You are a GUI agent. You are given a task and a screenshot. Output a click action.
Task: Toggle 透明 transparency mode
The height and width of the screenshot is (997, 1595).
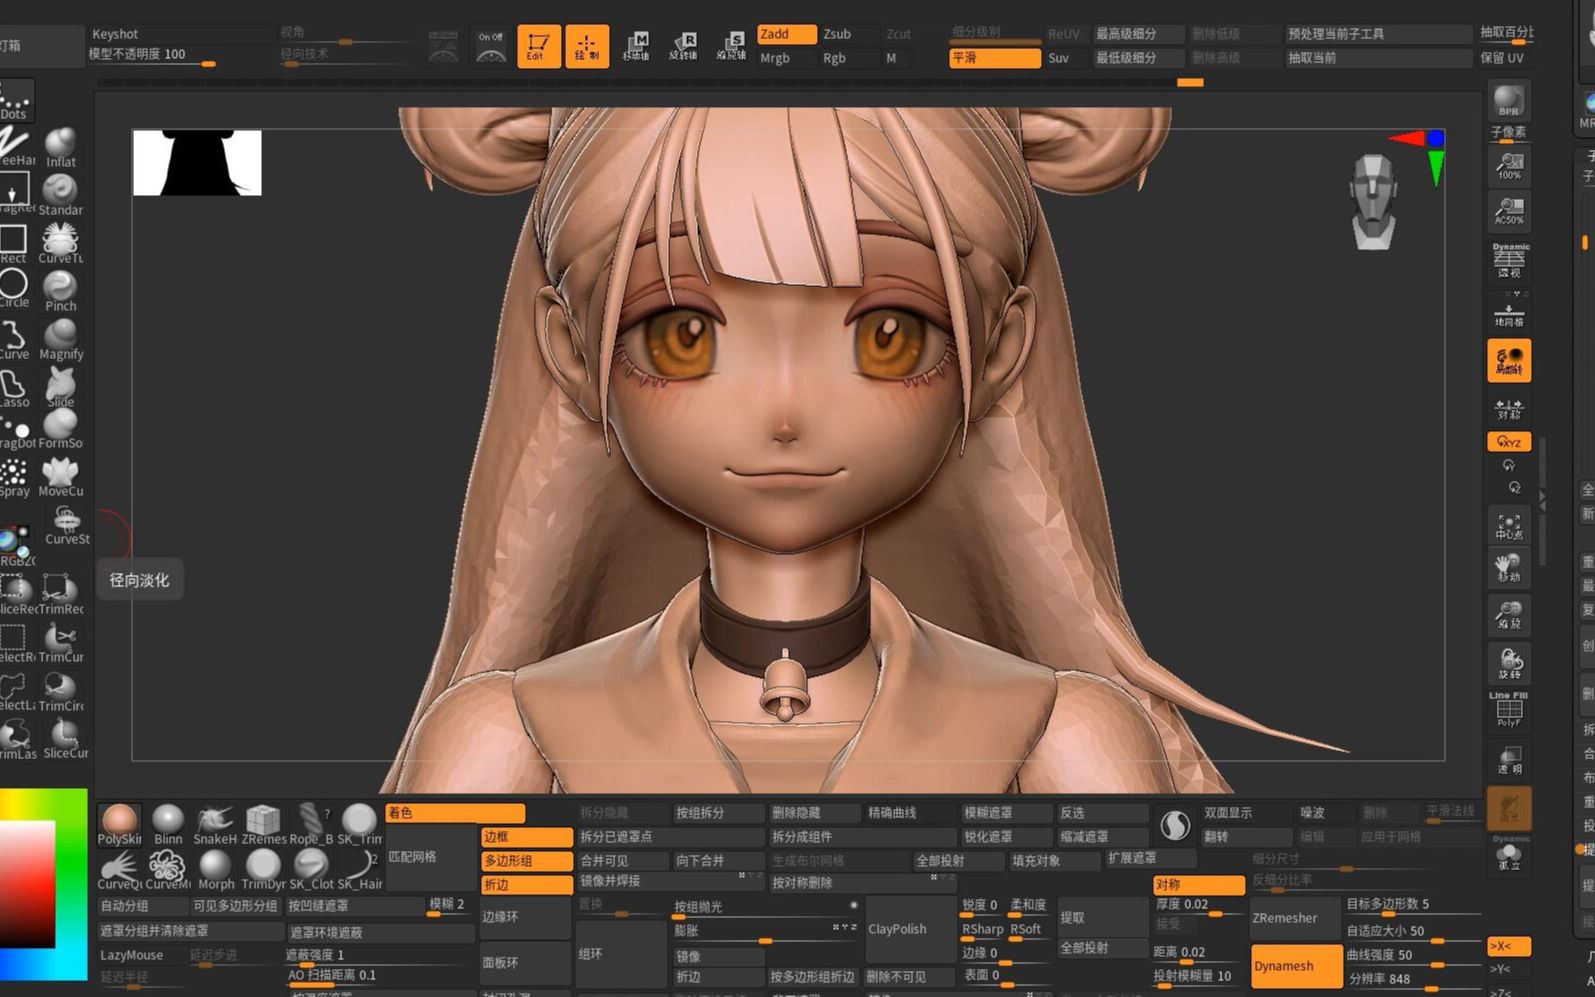point(1509,760)
